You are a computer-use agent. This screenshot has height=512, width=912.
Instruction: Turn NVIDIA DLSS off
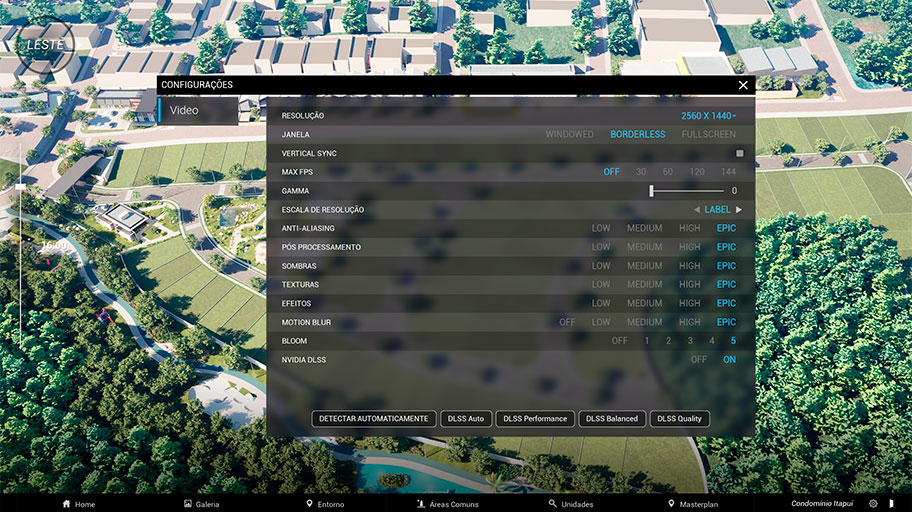click(698, 360)
